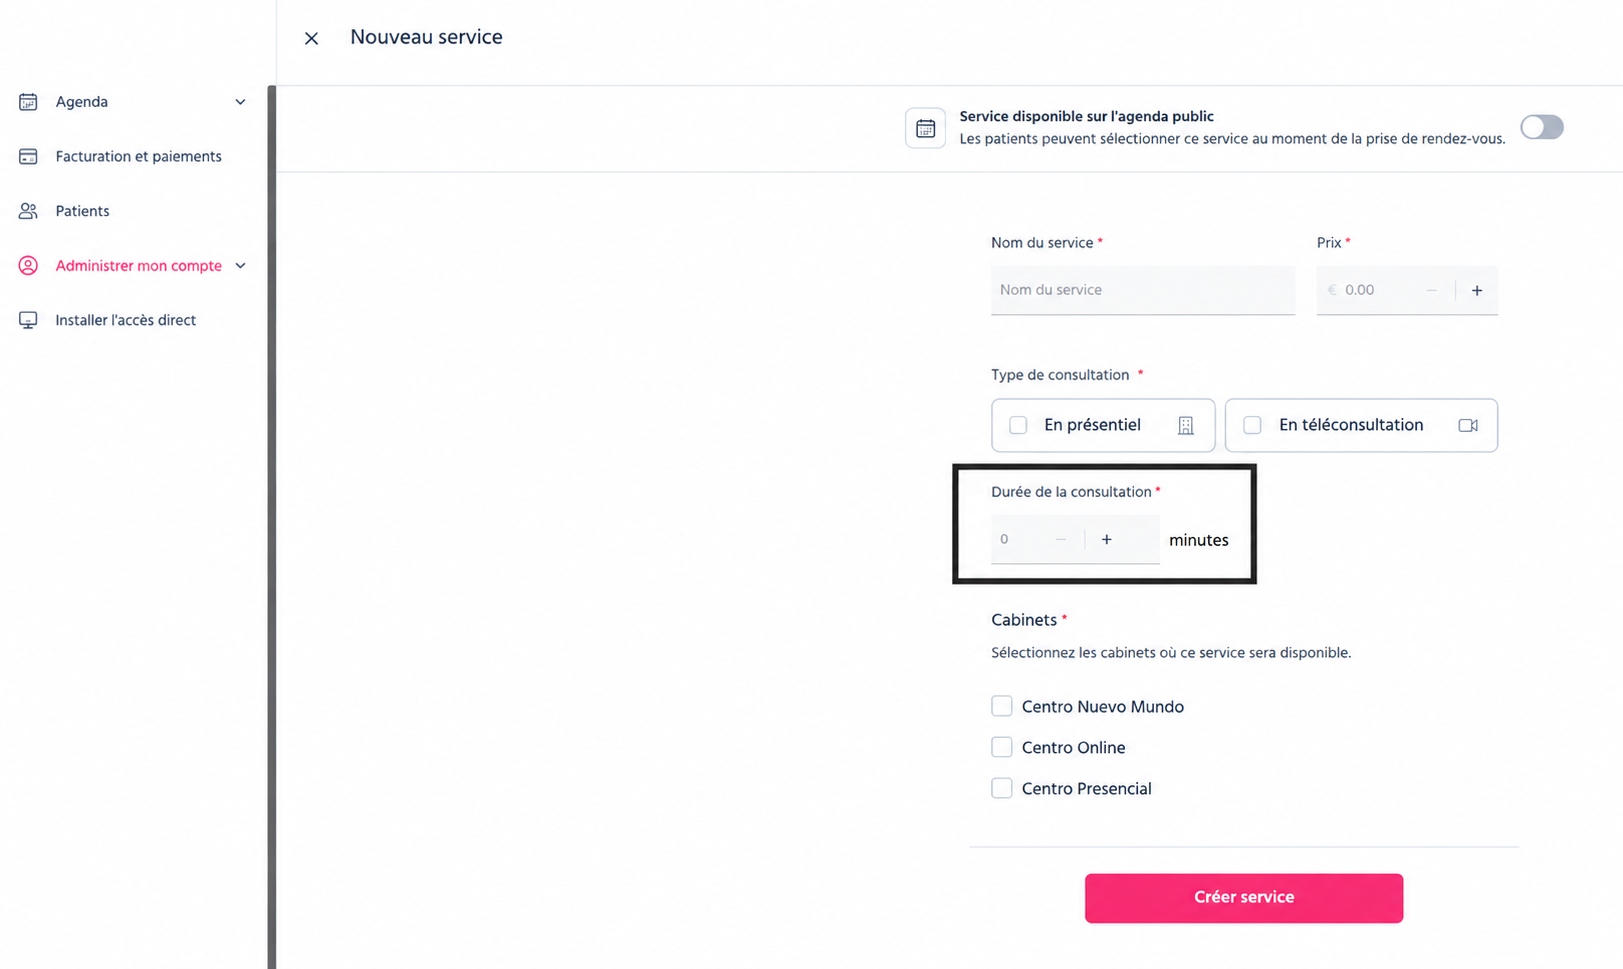Open Facturation et paiements section
Viewport: 1623px width, 969px height.
pyautogui.click(x=138, y=157)
